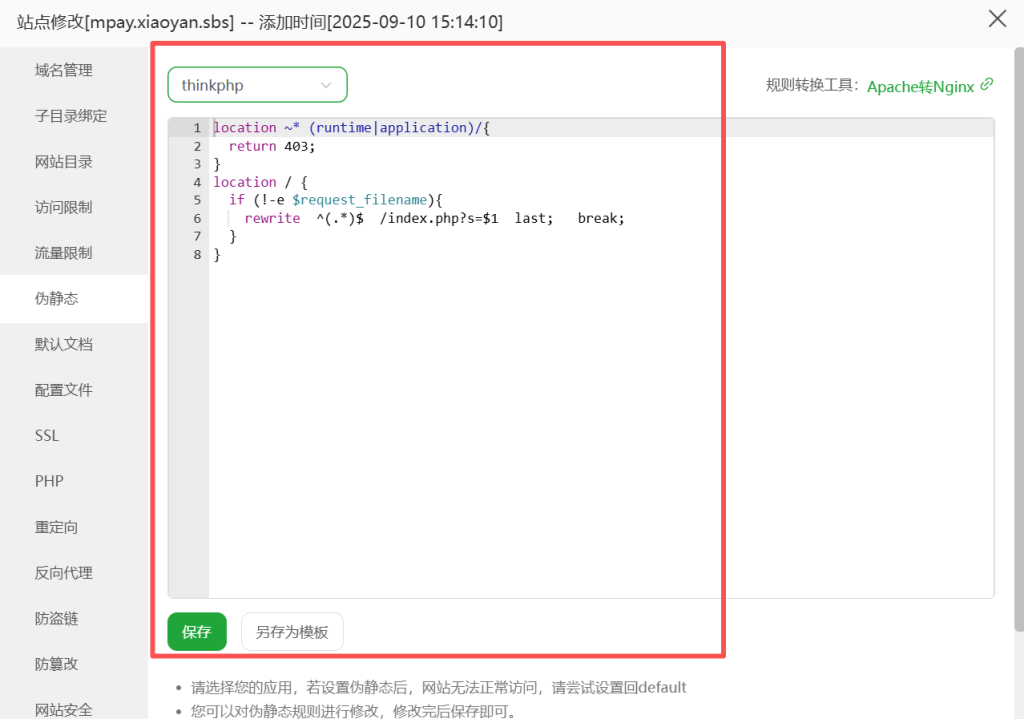Open the 子目录绑定 tab
The height and width of the screenshot is (719, 1024).
(71, 116)
